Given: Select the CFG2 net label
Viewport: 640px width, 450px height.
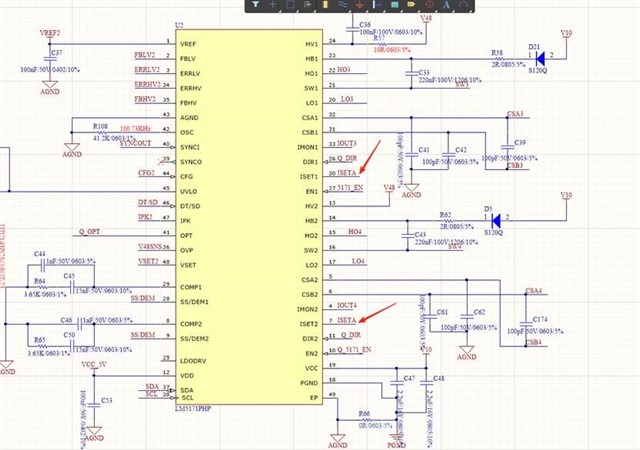Looking at the screenshot, I should click(x=146, y=173).
